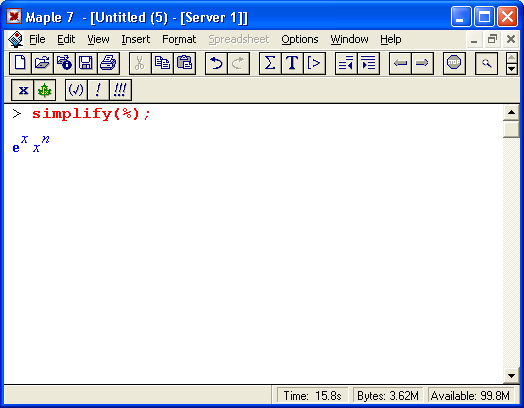The image size is (524, 408).
Task: Open the Help menu
Action: (x=391, y=39)
